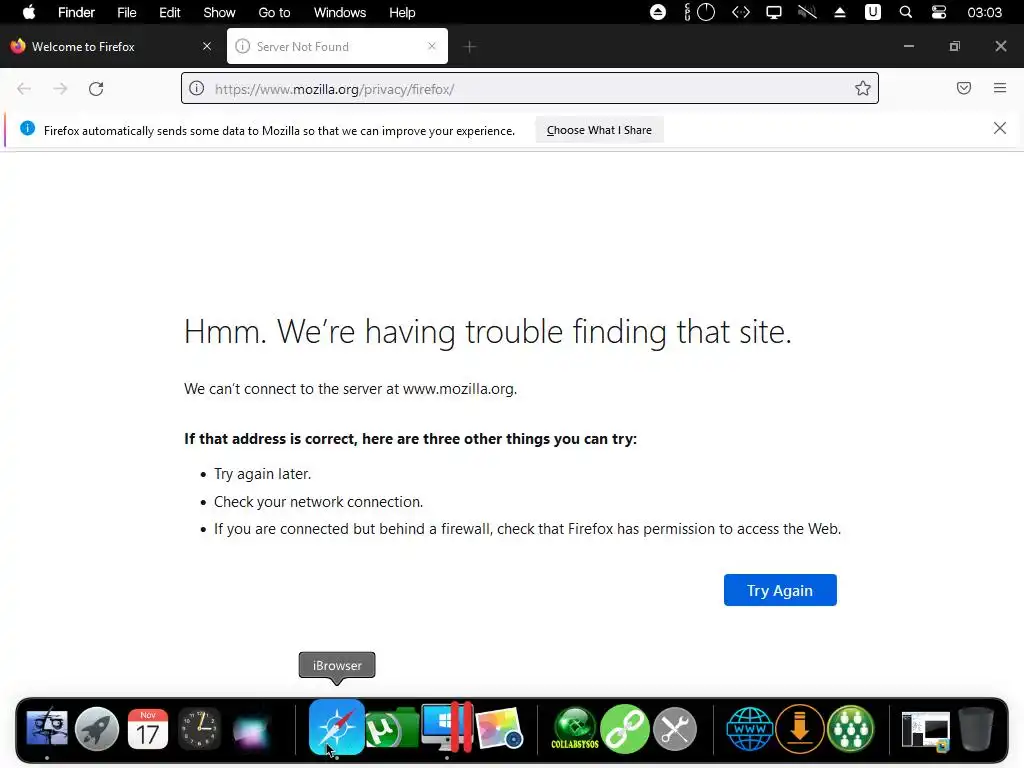
Task: Open the Siri orb dock icon
Action: pos(251,729)
